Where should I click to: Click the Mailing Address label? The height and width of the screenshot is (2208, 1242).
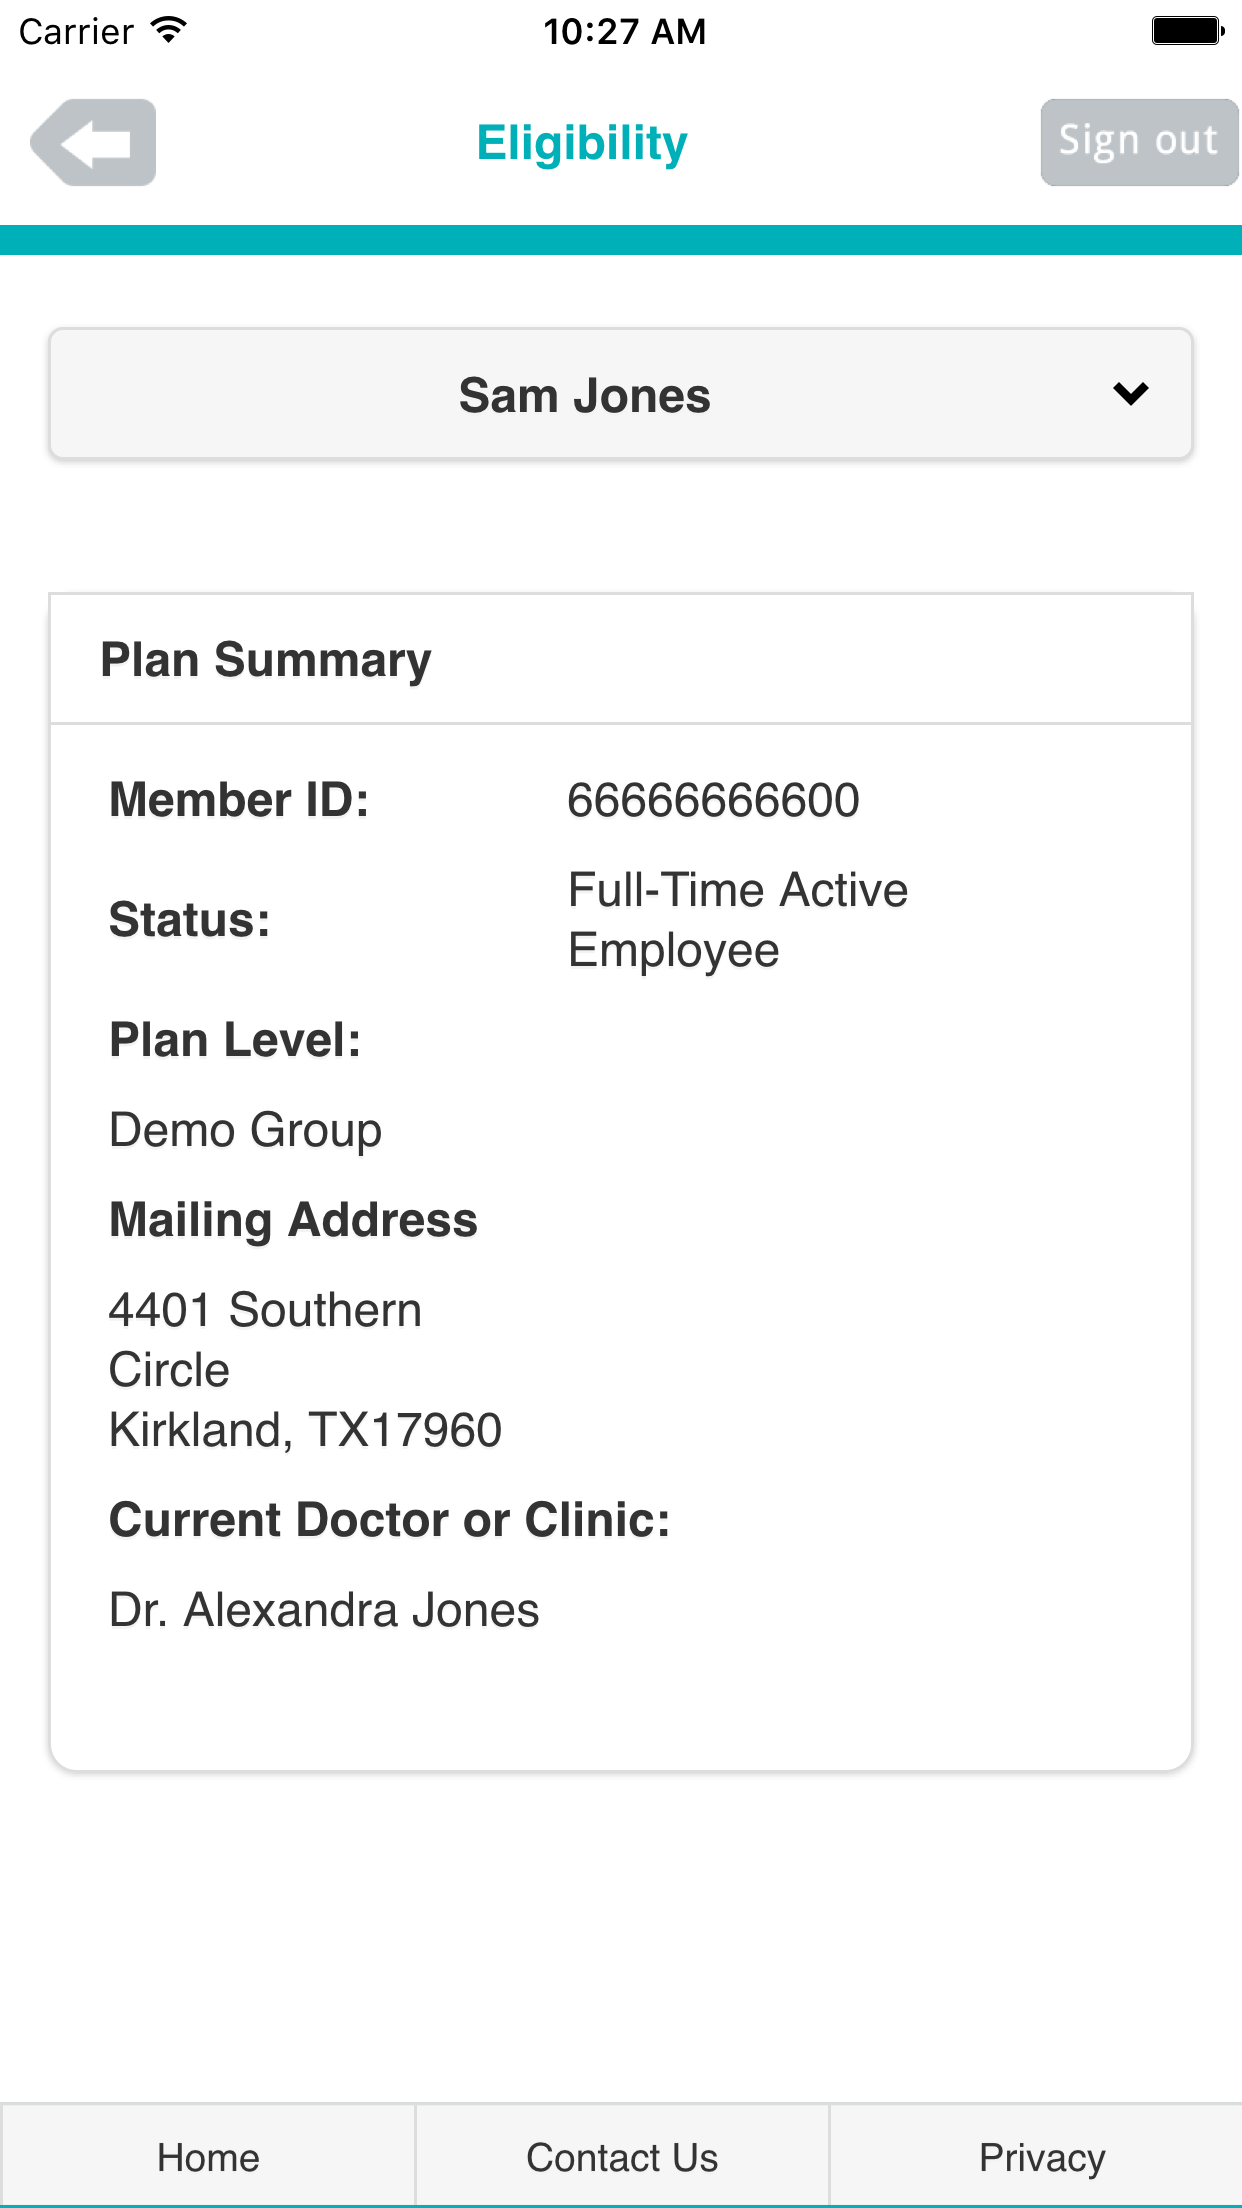pos(293,1220)
